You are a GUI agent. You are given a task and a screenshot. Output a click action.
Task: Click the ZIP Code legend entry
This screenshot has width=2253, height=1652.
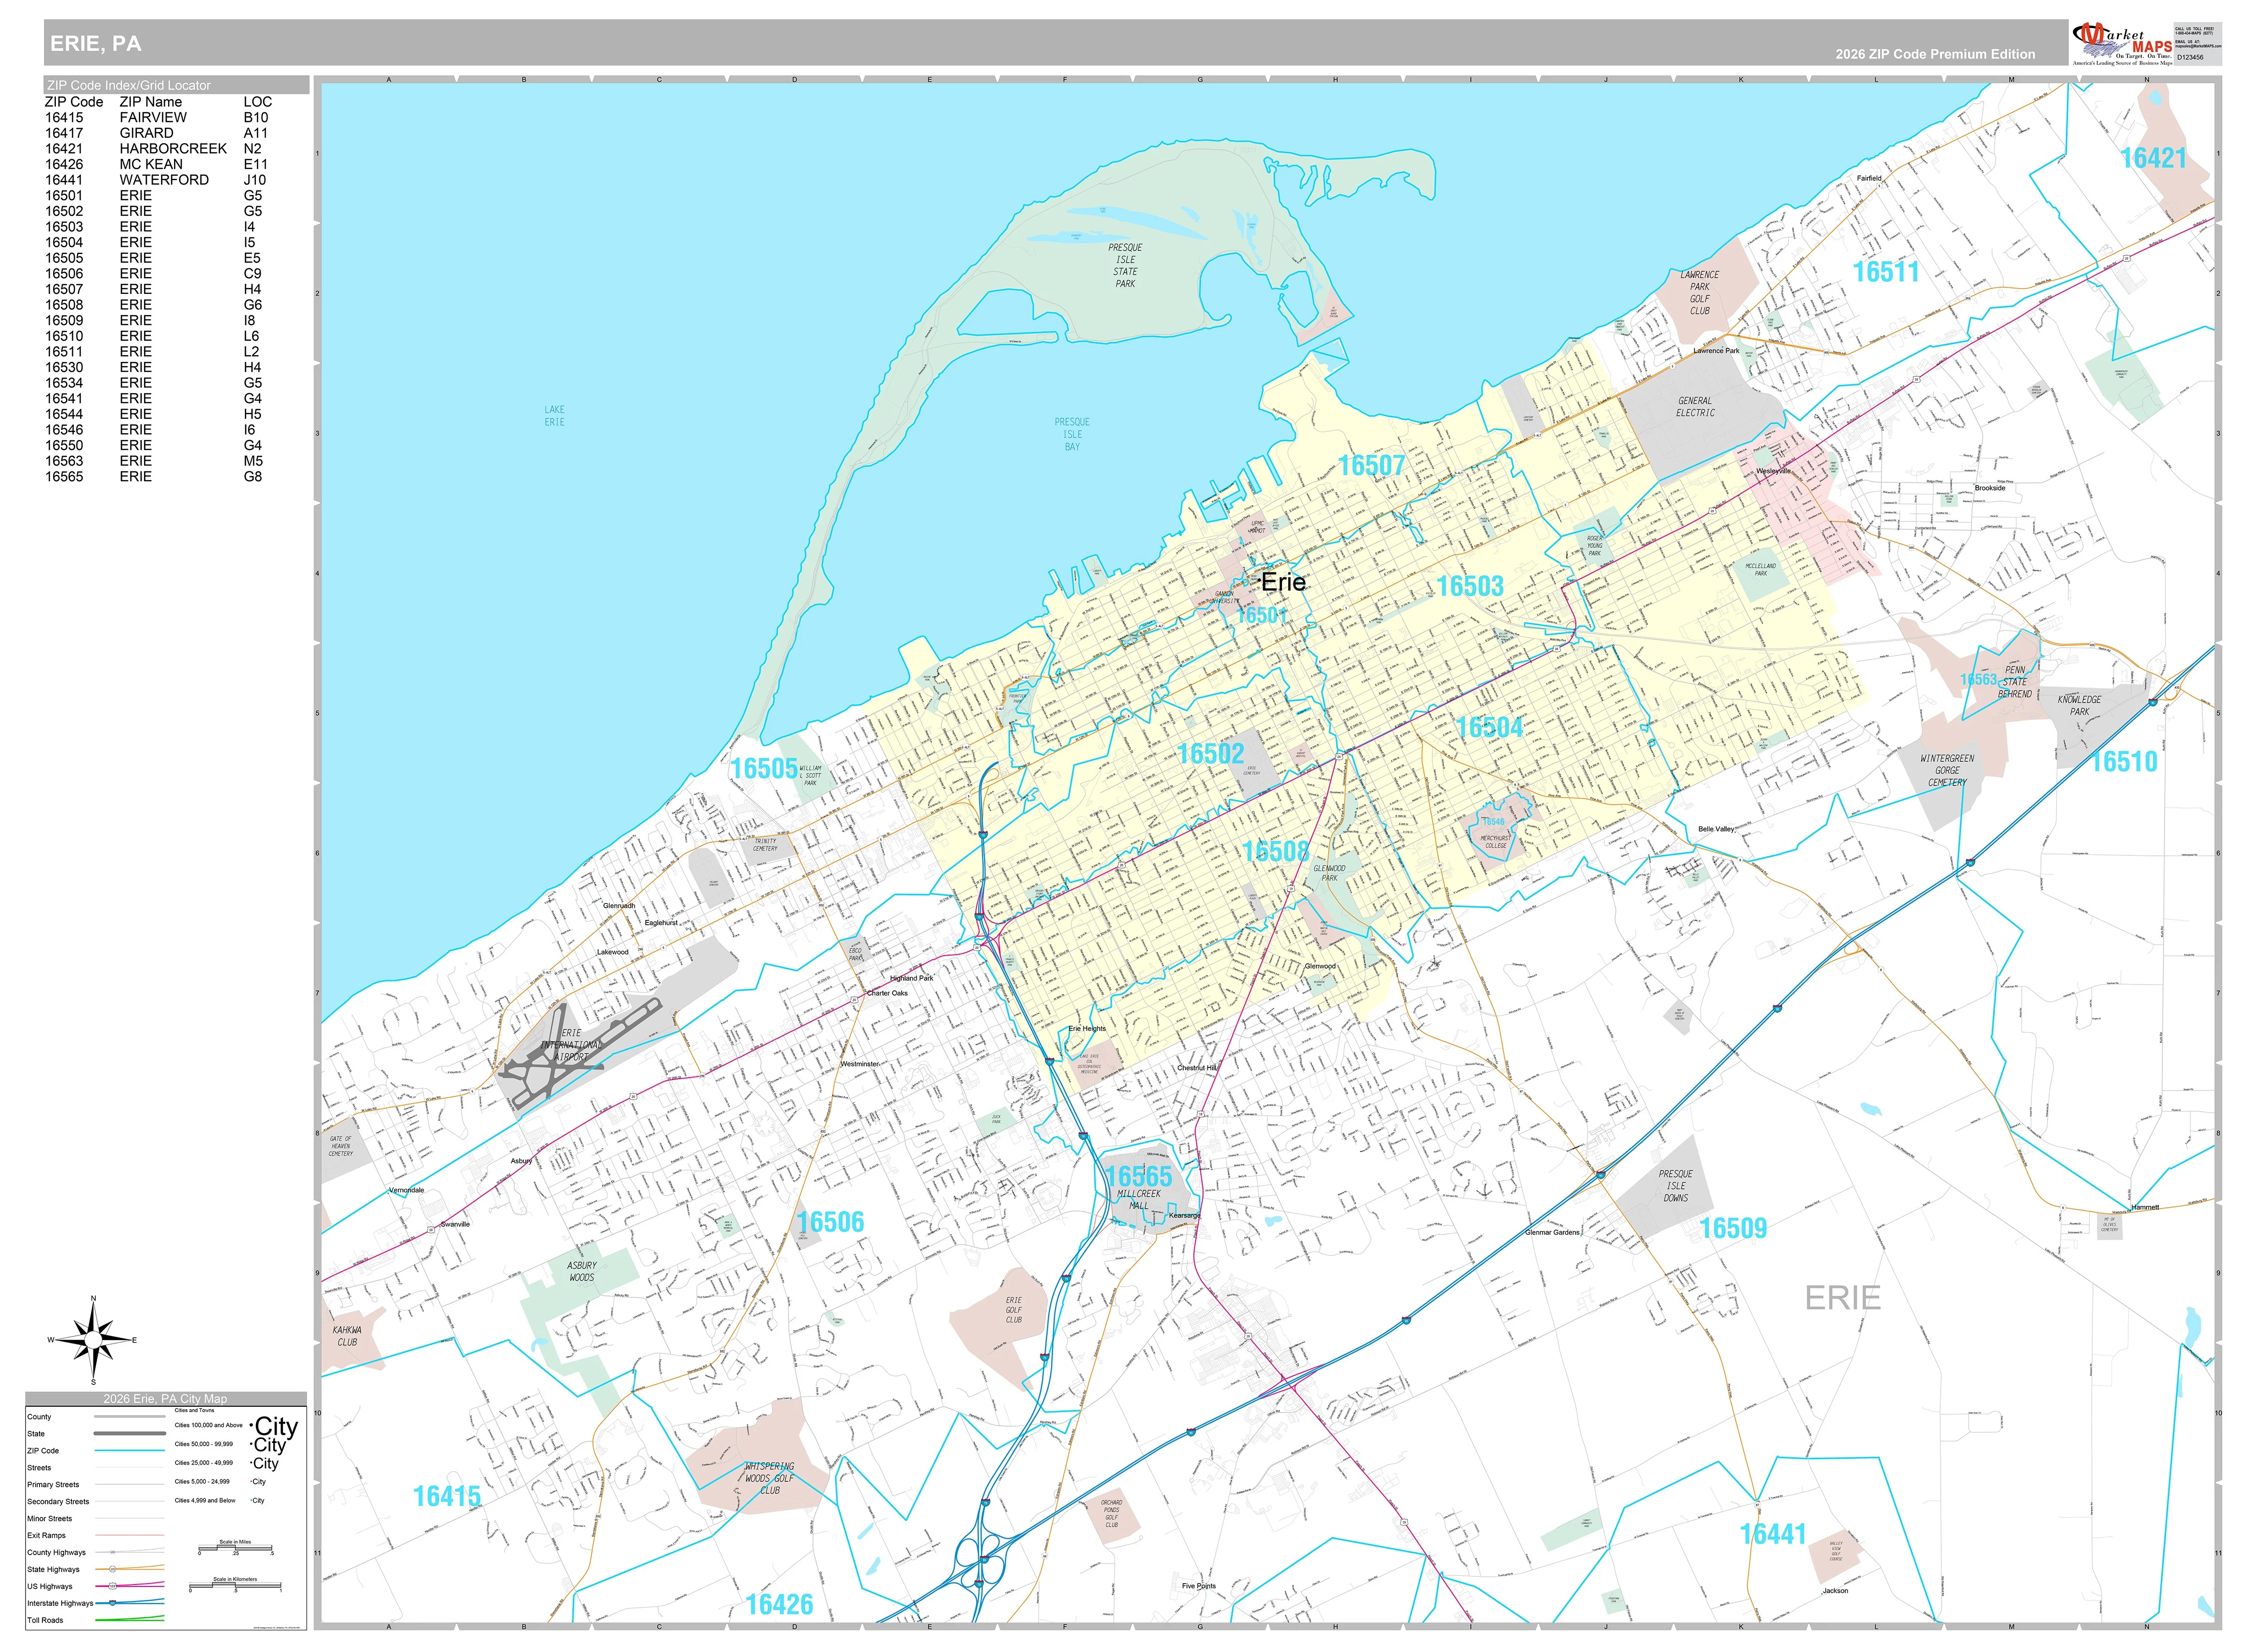click(x=95, y=1450)
